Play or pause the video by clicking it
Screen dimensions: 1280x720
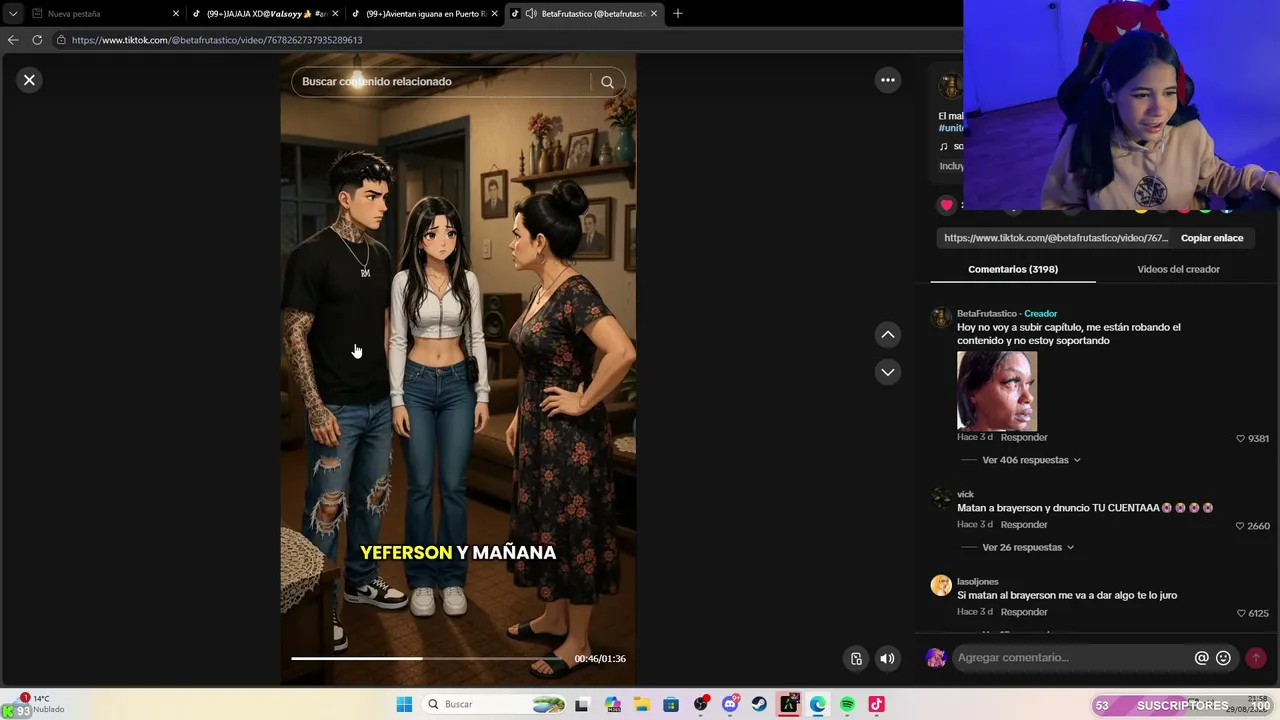tap(458, 370)
